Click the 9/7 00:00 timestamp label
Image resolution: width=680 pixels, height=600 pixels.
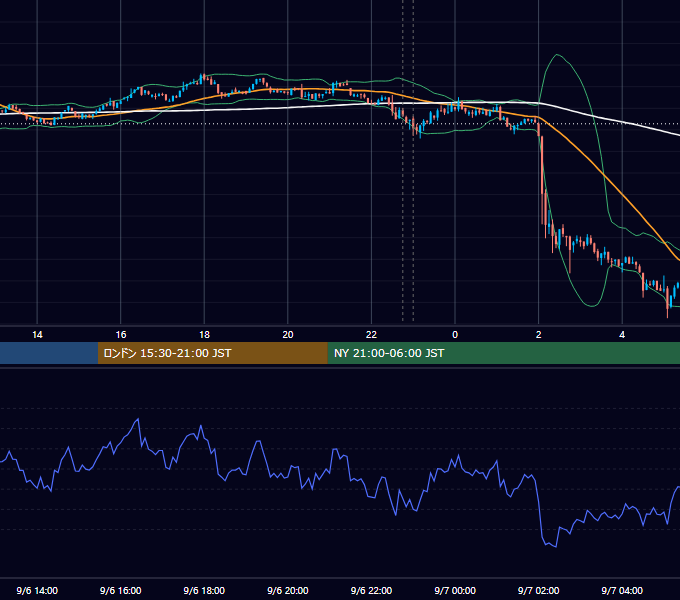pos(455,590)
